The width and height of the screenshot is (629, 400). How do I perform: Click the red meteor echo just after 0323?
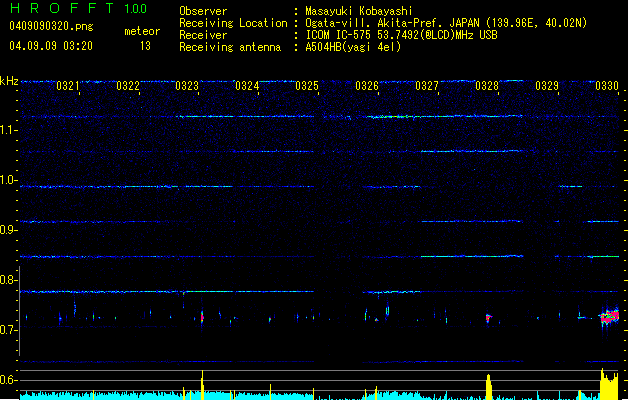(x=202, y=317)
